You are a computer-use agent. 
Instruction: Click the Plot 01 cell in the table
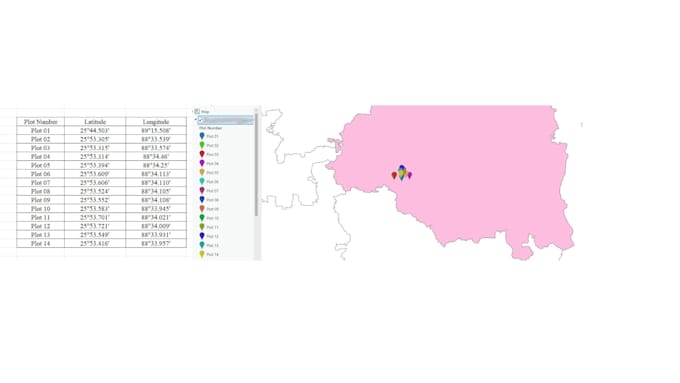coord(41,131)
